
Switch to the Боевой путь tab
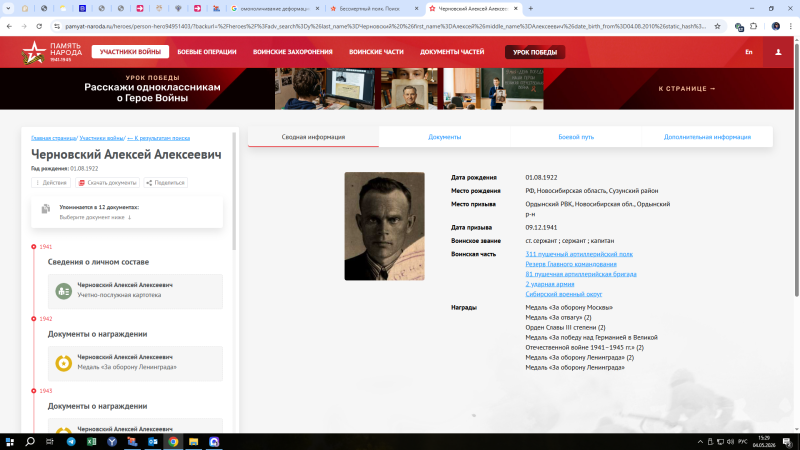576,137
